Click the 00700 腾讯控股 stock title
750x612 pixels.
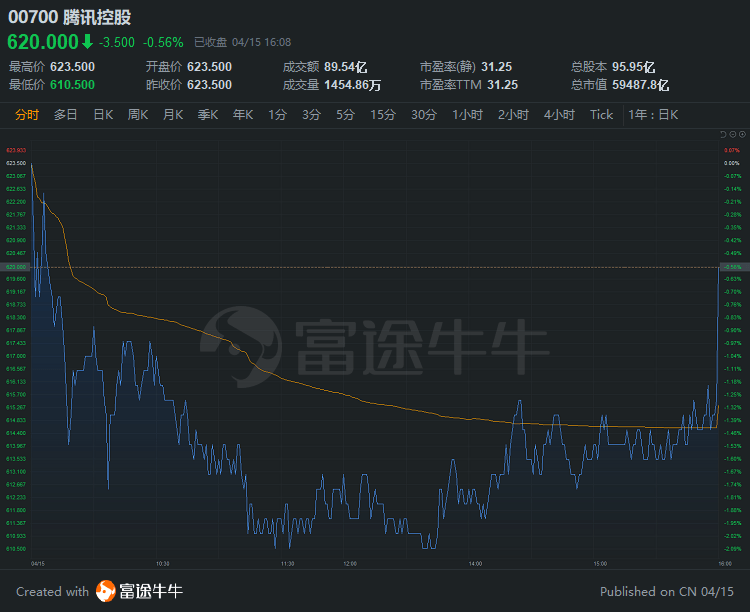(70, 17)
